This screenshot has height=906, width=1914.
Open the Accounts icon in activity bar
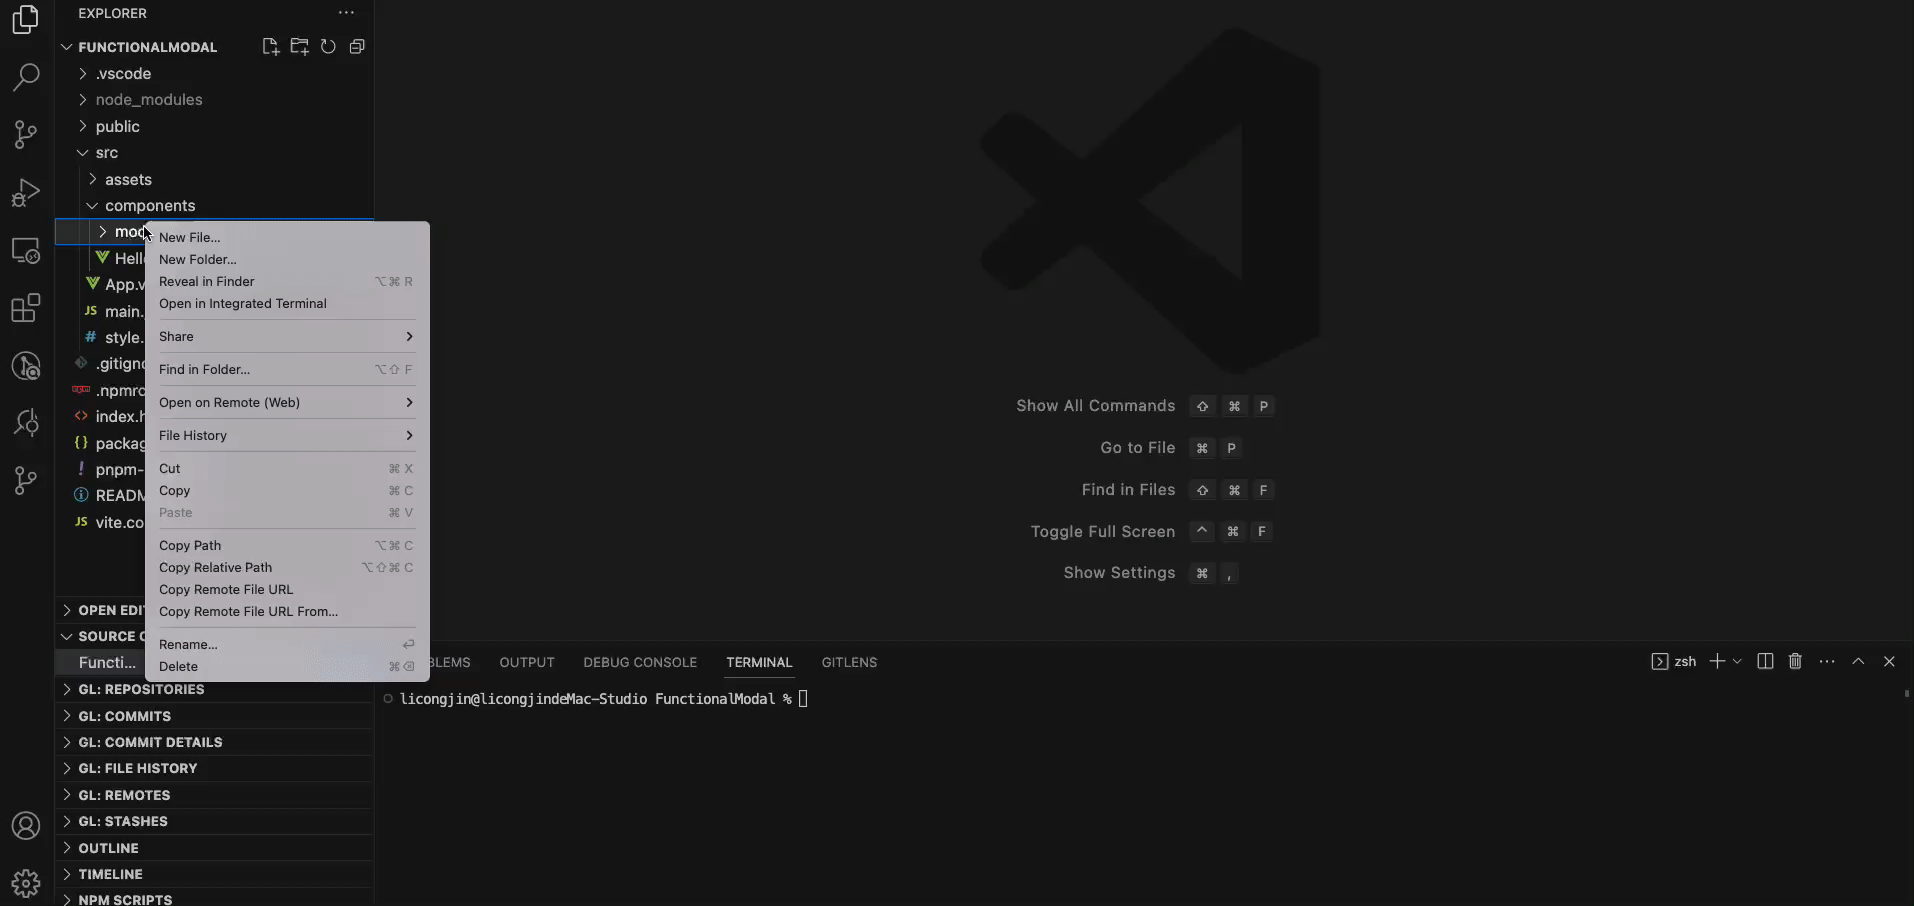26,826
